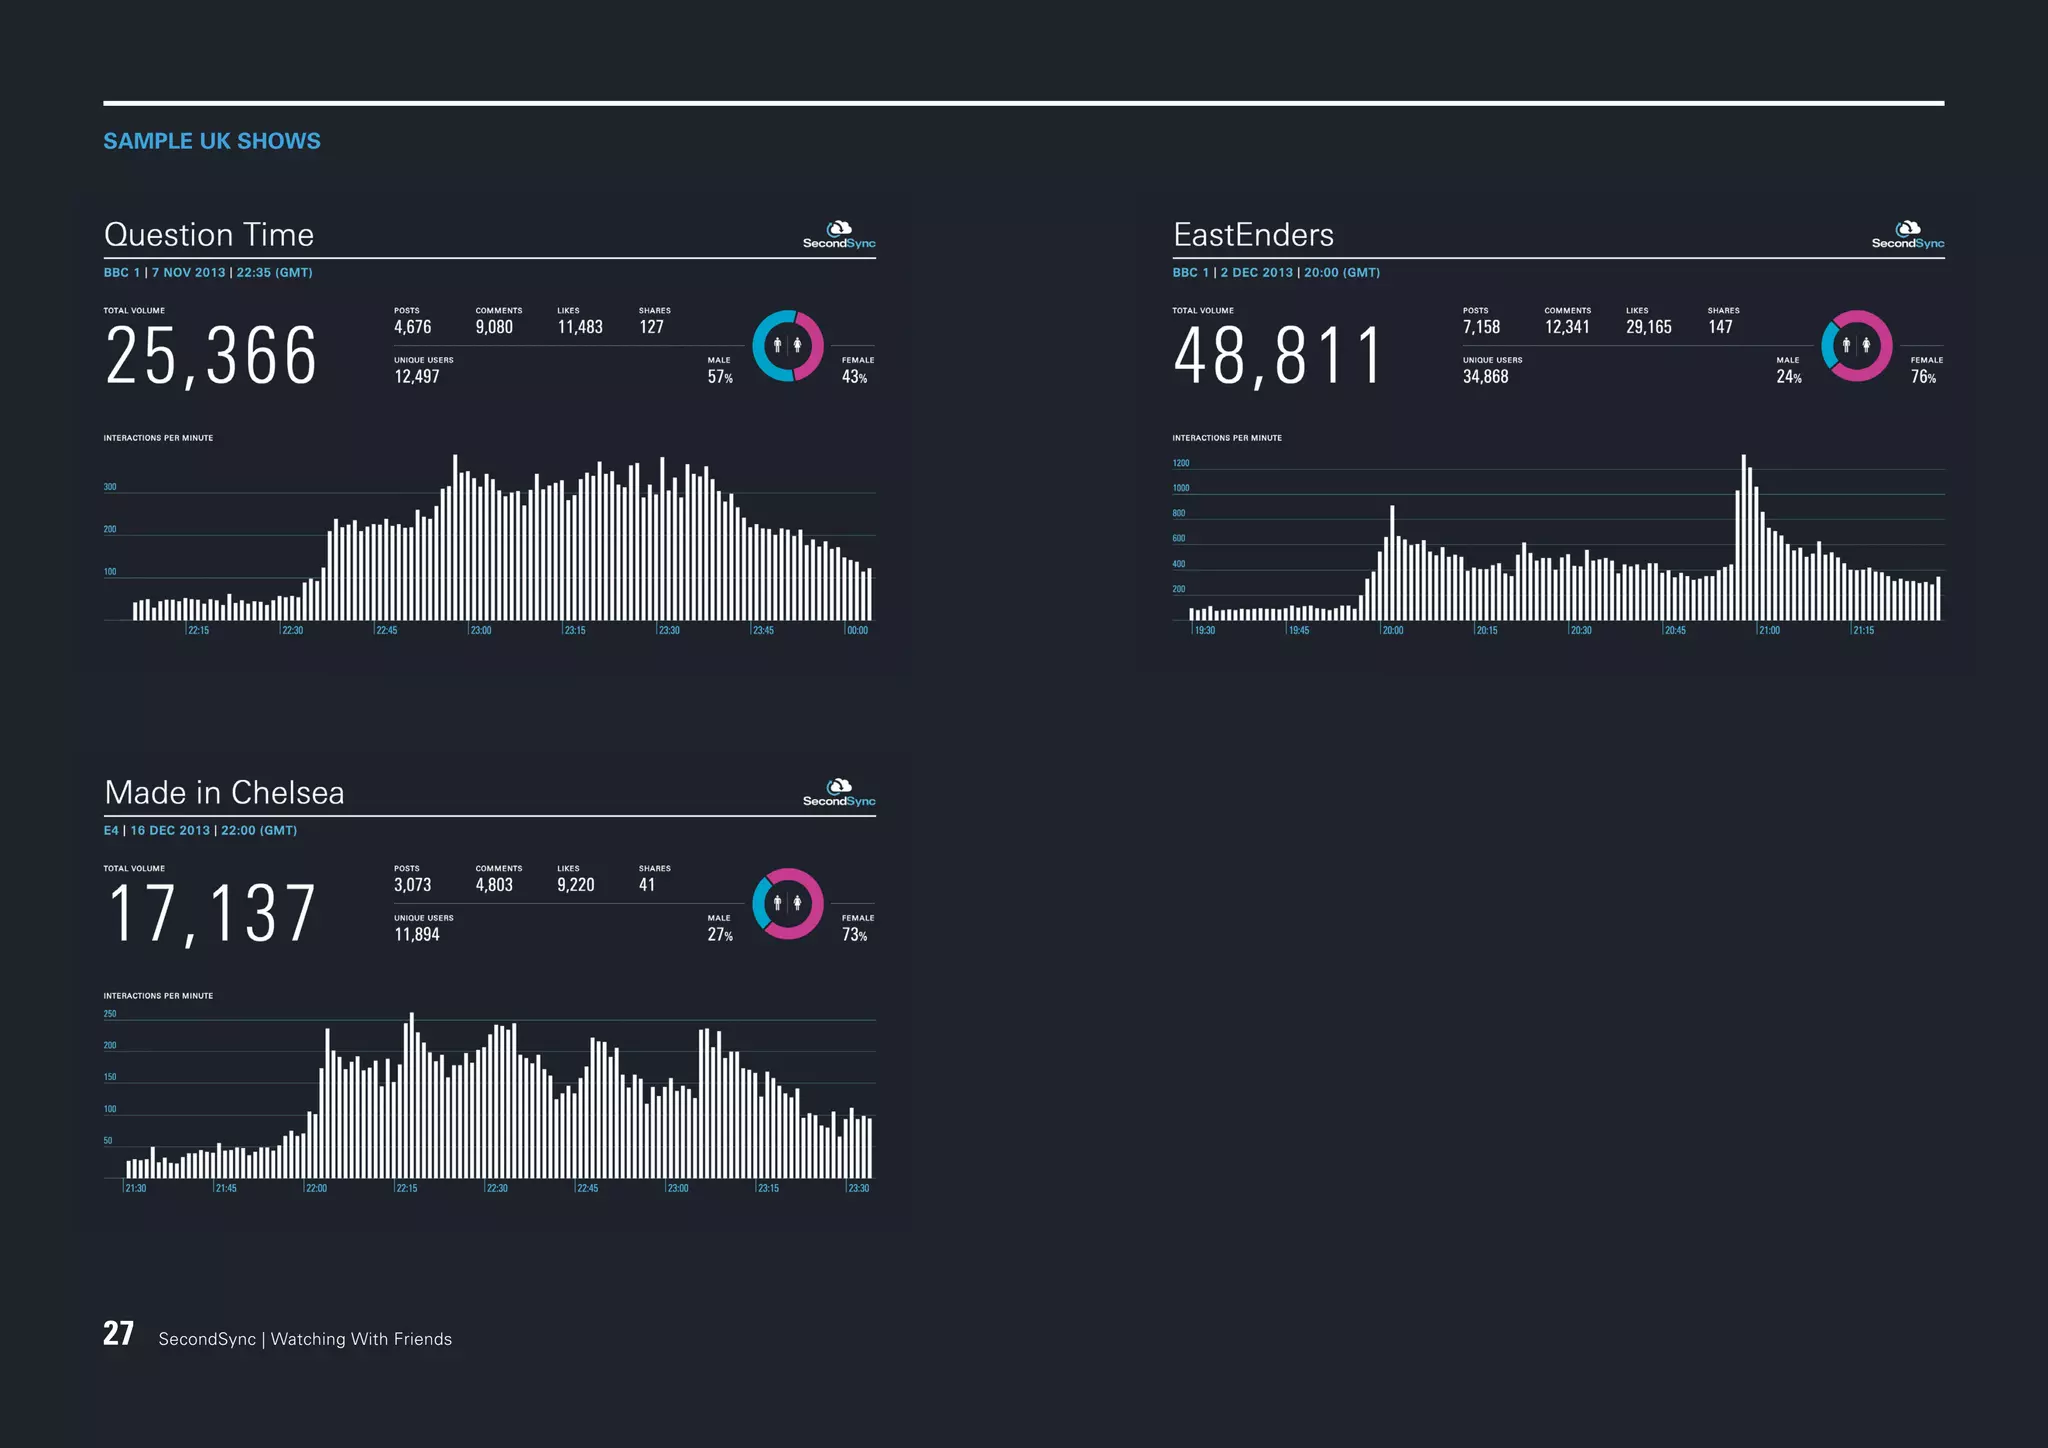Click the 25,366 total volume number
The height and width of the screenshot is (1448, 2048).
[x=211, y=356]
